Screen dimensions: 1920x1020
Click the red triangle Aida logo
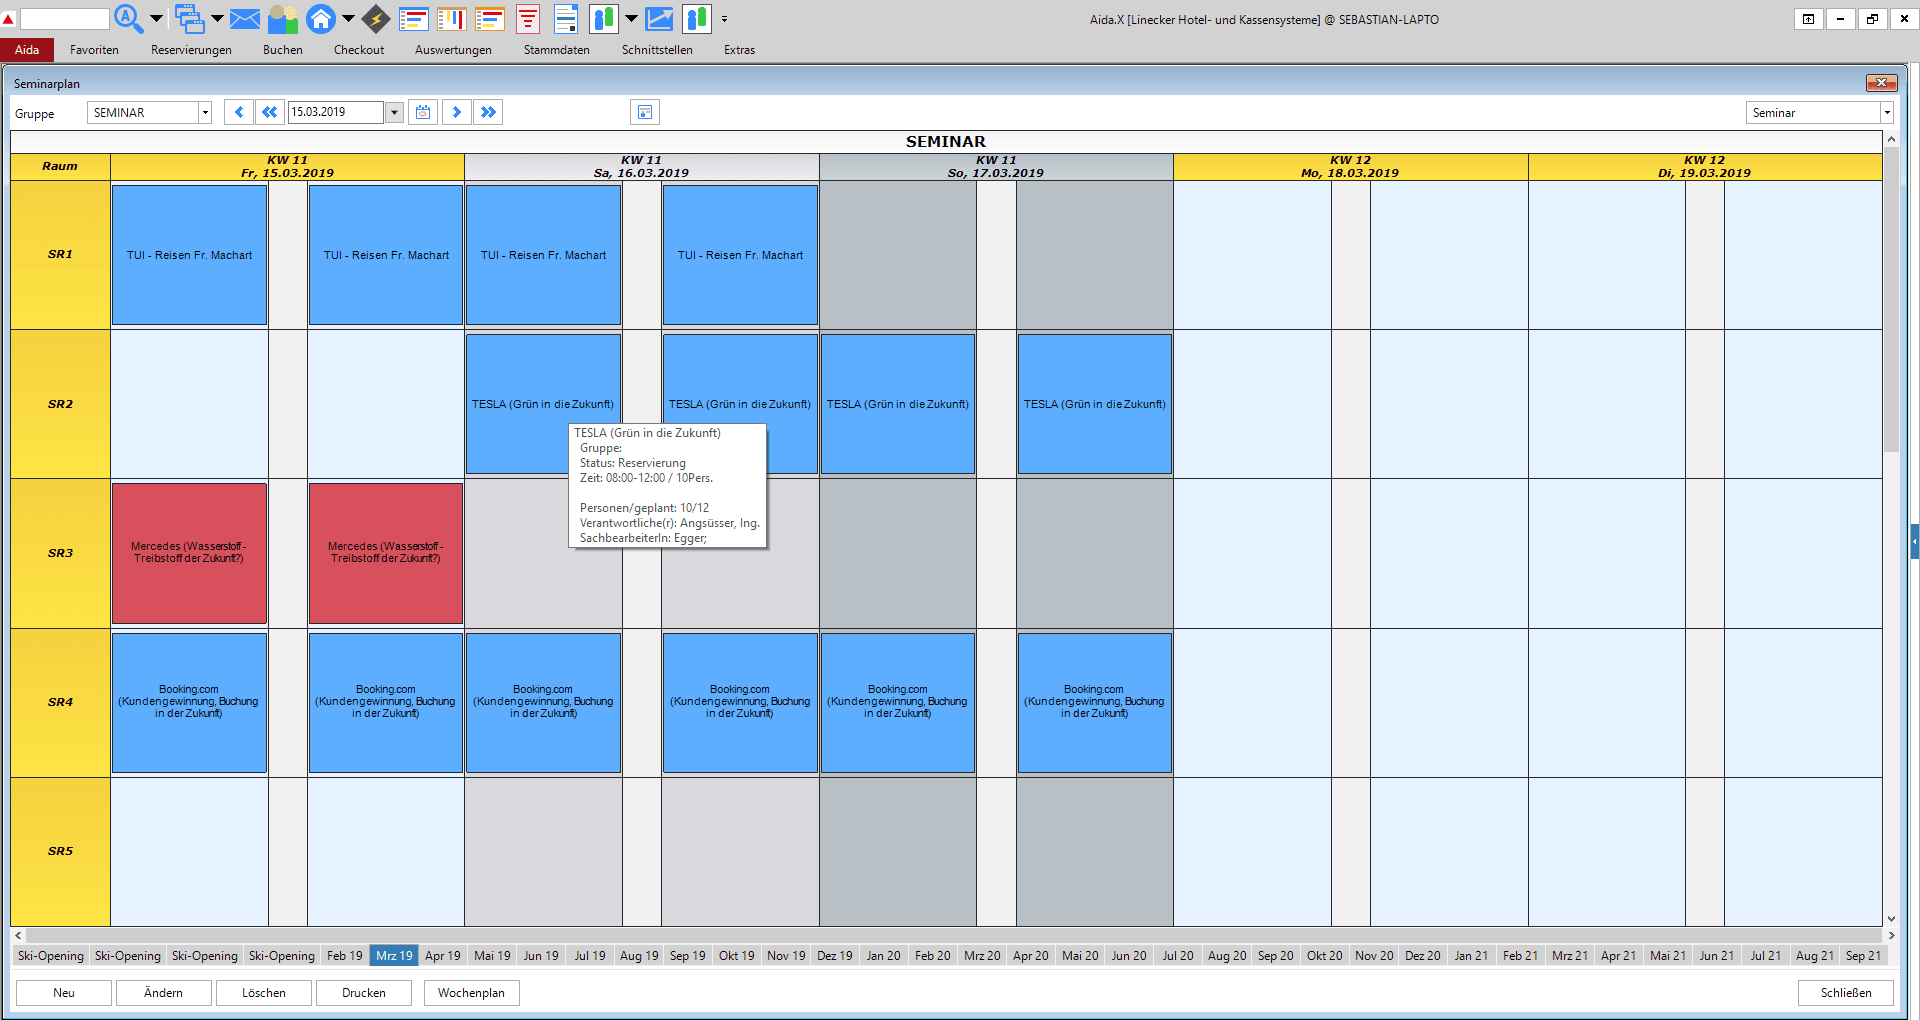pos(8,19)
